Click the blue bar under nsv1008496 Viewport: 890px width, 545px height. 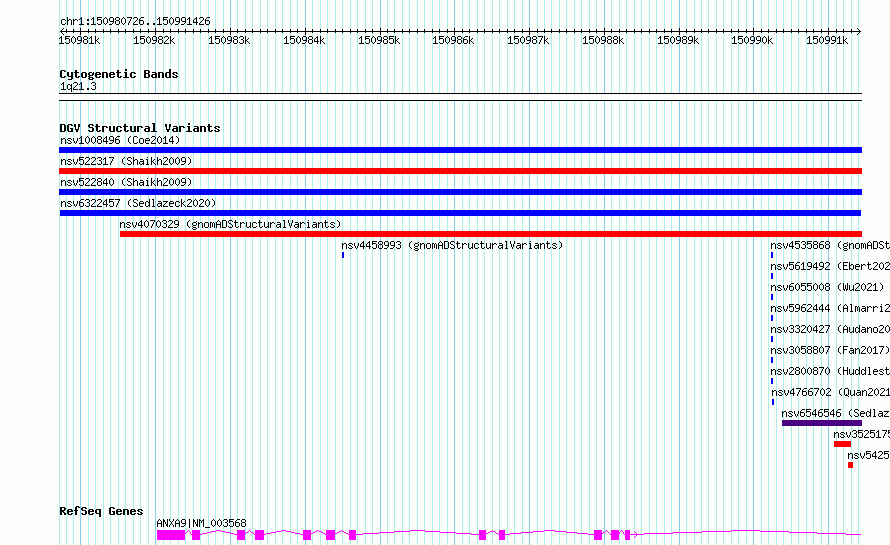pyautogui.click(x=460, y=150)
